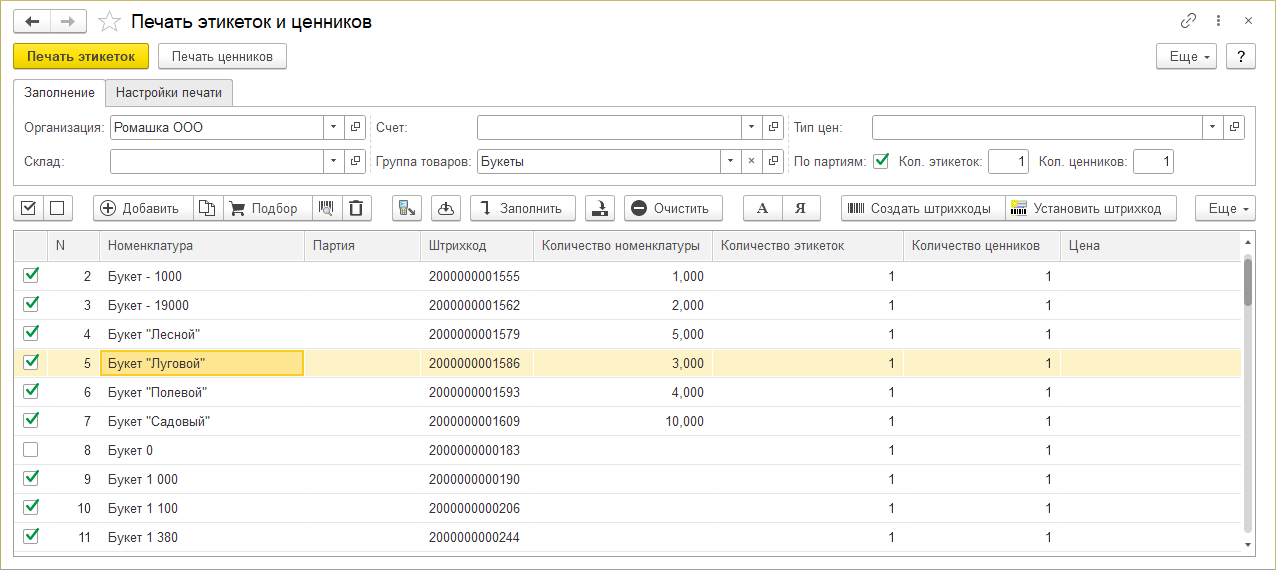Viewport: 1276px width, 570px height.
Task: Switch to the Настройки печати tab
Action: click(169, 93)
